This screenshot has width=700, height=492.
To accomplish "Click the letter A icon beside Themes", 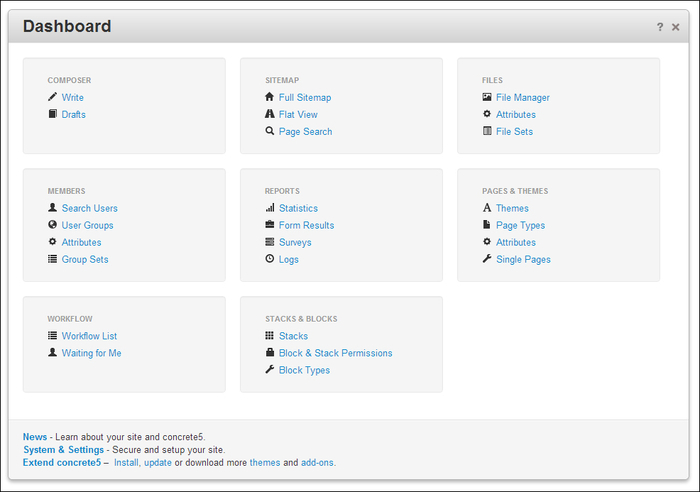I will [x=487, y=208].
